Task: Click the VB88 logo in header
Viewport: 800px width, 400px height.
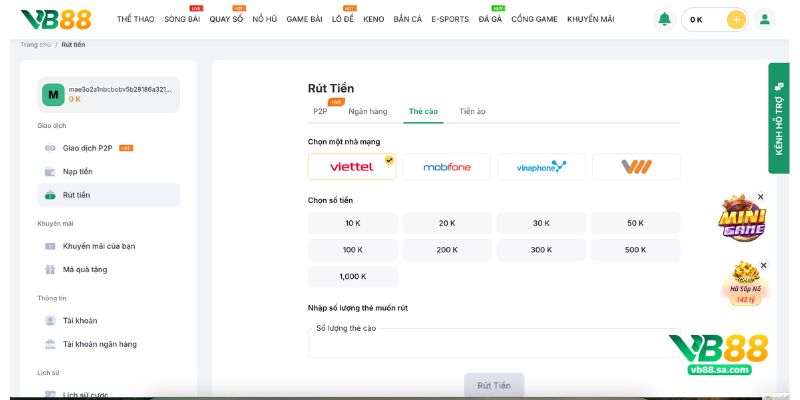Action: pyautogui.click(x=56, y=19)
